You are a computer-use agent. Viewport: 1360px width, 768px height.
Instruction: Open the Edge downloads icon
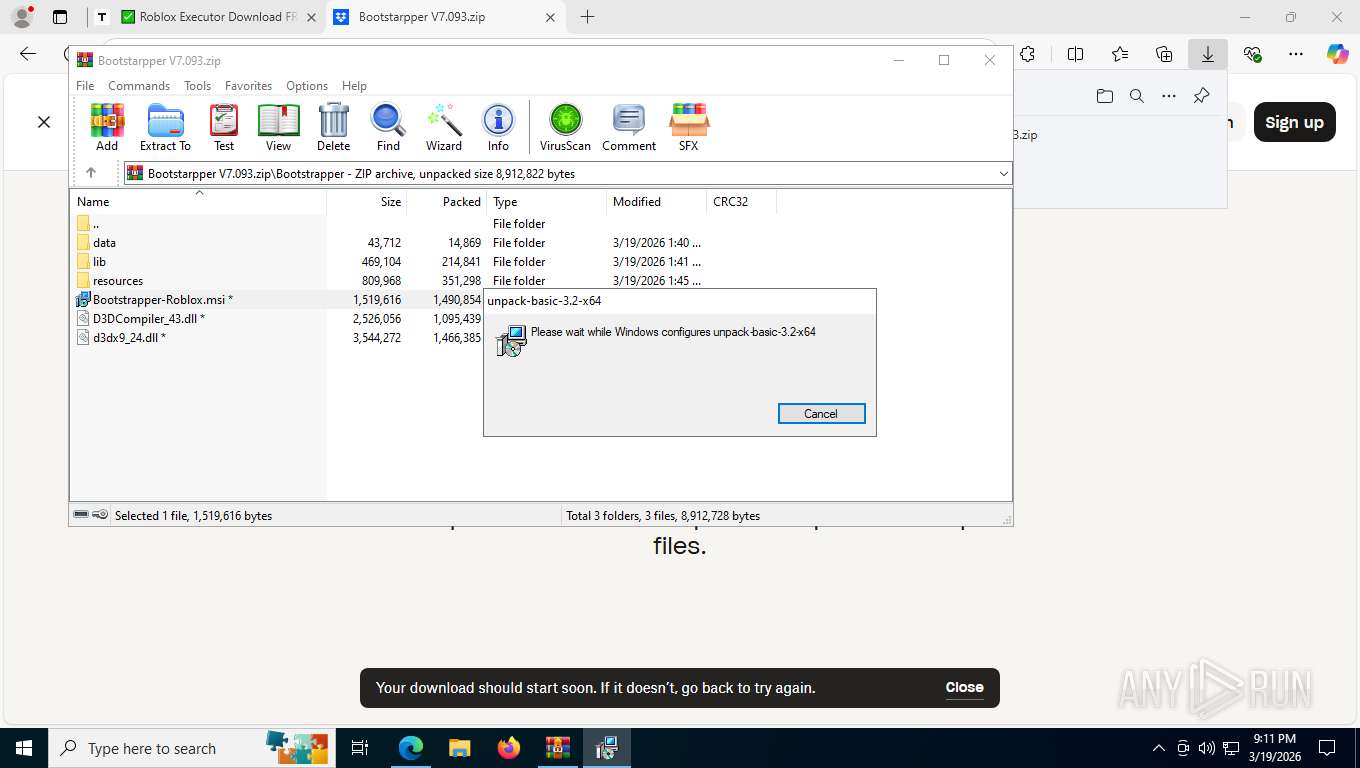[1208, 54]
